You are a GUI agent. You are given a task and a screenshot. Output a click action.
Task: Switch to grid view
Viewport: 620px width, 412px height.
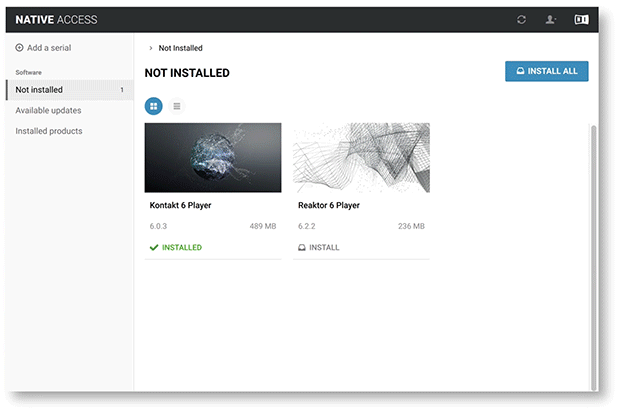point(154,105)
